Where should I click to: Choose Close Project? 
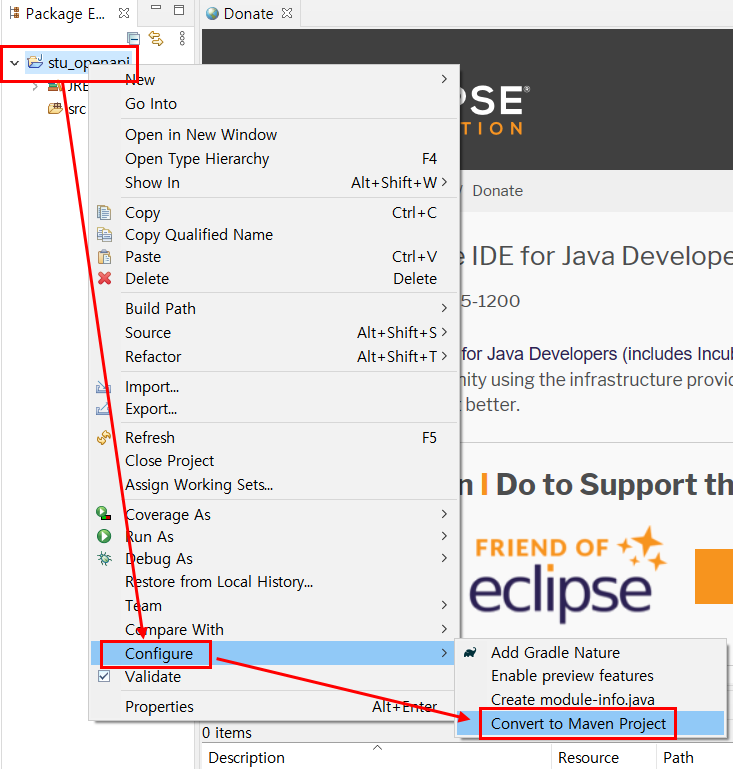(170, 461)
